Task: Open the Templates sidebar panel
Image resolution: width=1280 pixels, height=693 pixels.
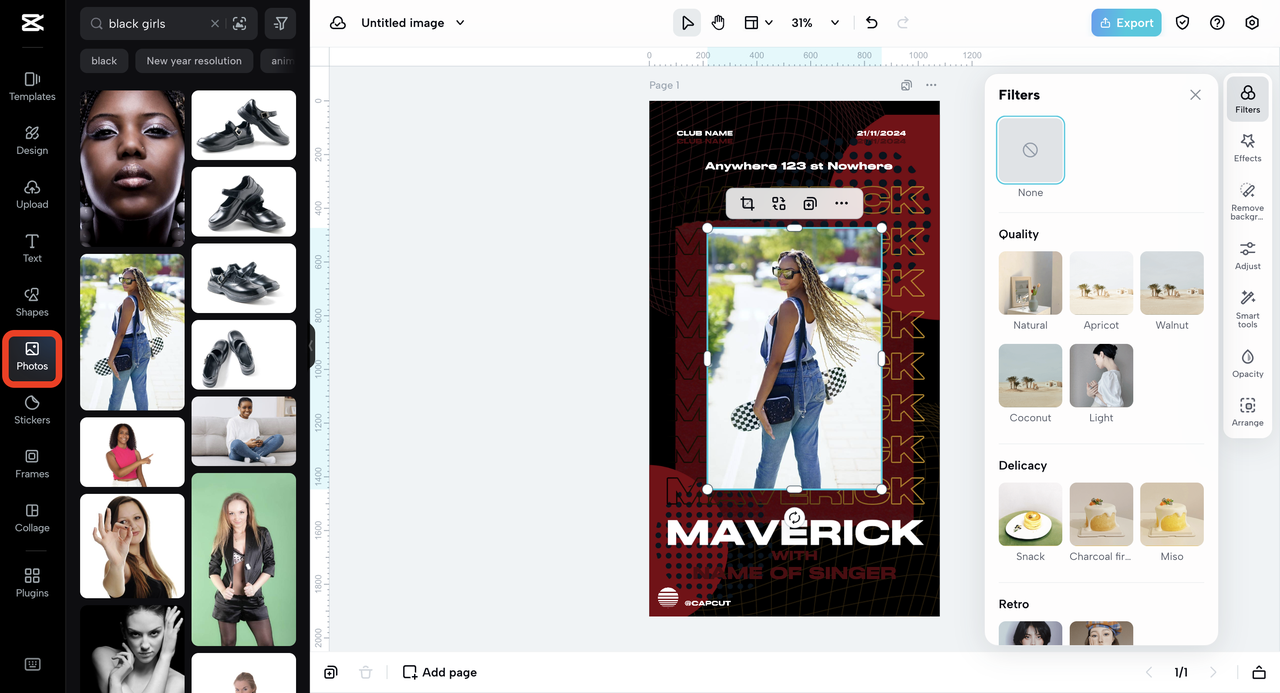Action: pos(32,87)
